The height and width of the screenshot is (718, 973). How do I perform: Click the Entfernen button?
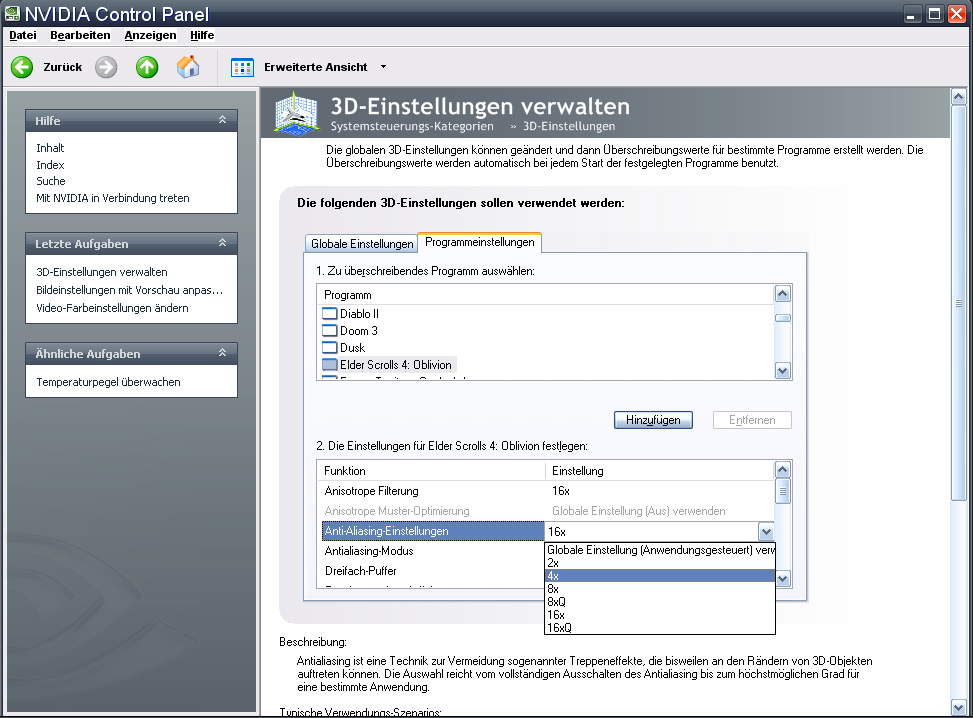pyautogui.click(x=752, y=420)
